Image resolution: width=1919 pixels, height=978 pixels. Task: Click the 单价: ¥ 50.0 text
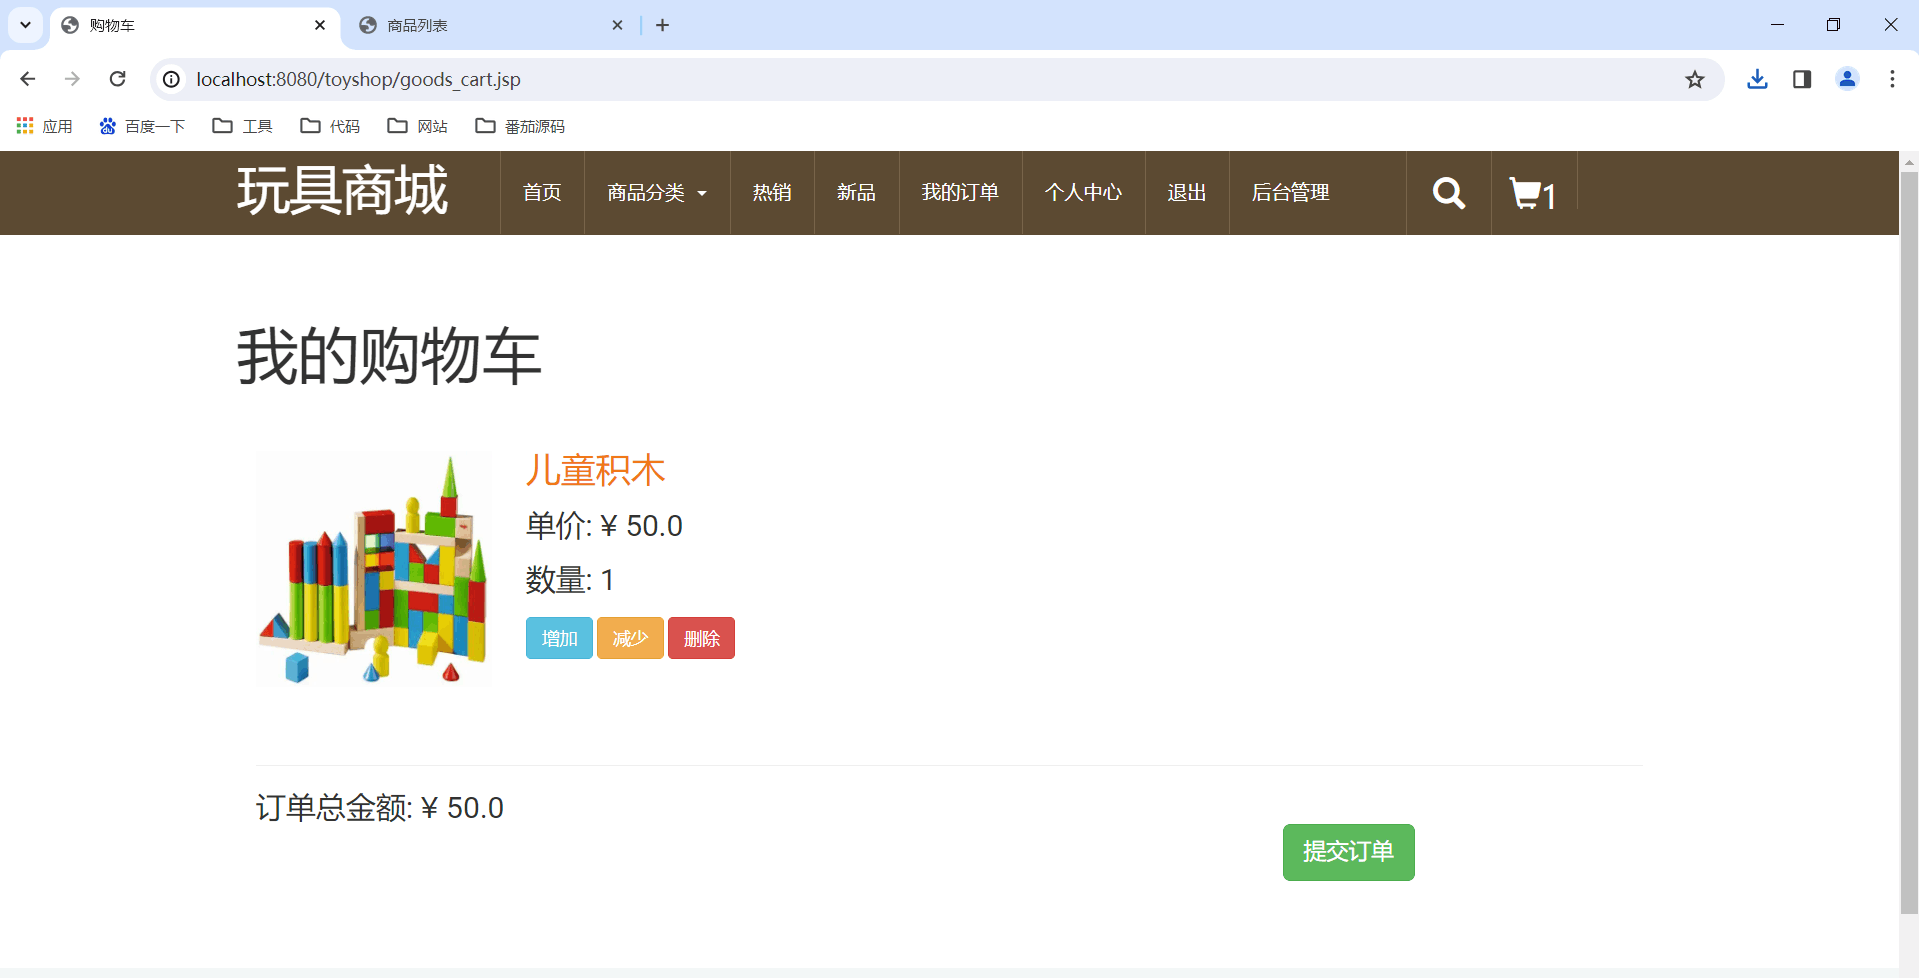click(604, 526)
